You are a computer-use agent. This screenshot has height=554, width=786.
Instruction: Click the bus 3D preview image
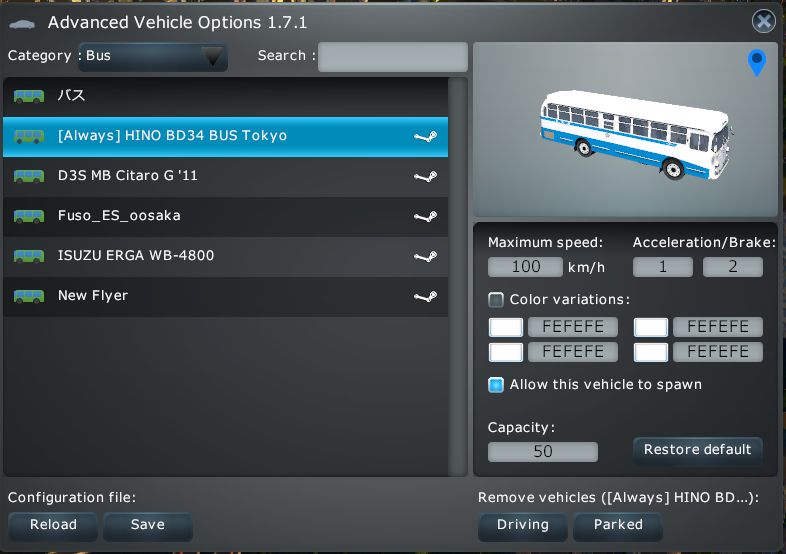(626, 129)
